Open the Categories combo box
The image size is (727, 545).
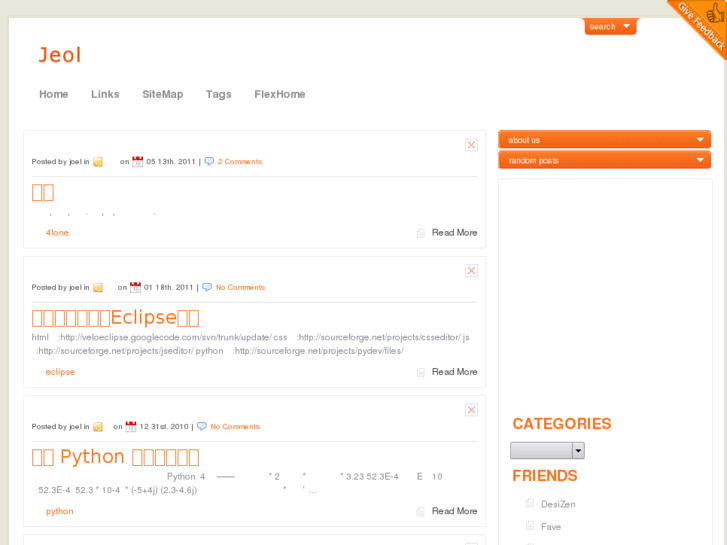(547, 450)
